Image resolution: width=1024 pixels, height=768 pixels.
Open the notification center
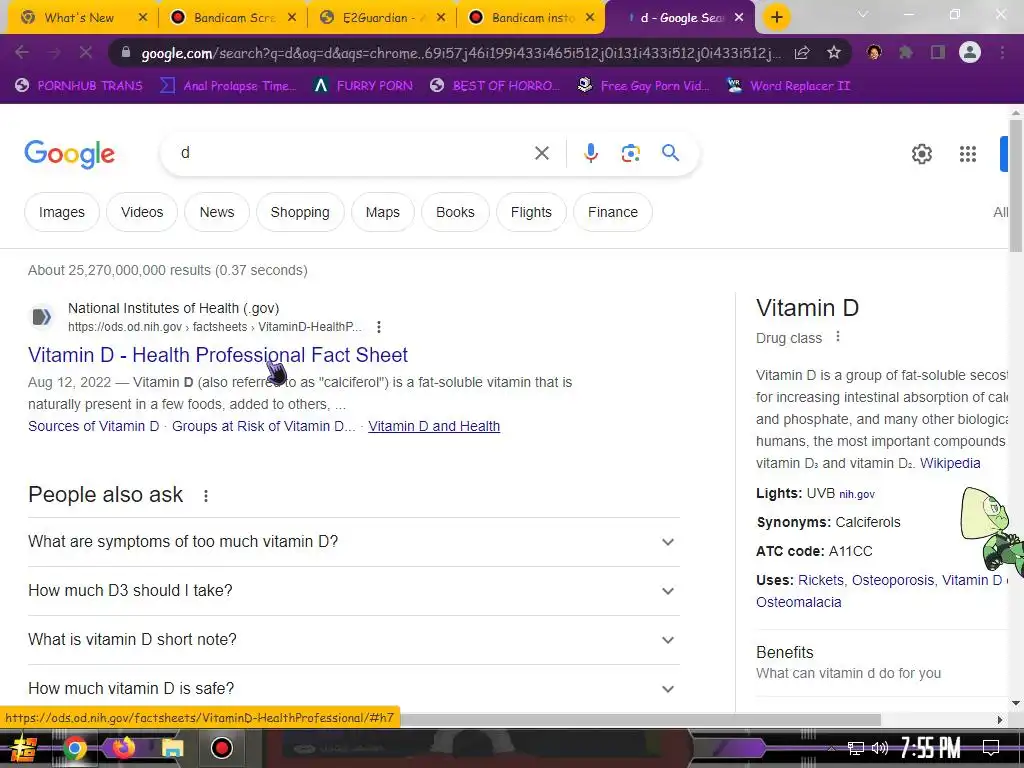click(x=991, y=747)
